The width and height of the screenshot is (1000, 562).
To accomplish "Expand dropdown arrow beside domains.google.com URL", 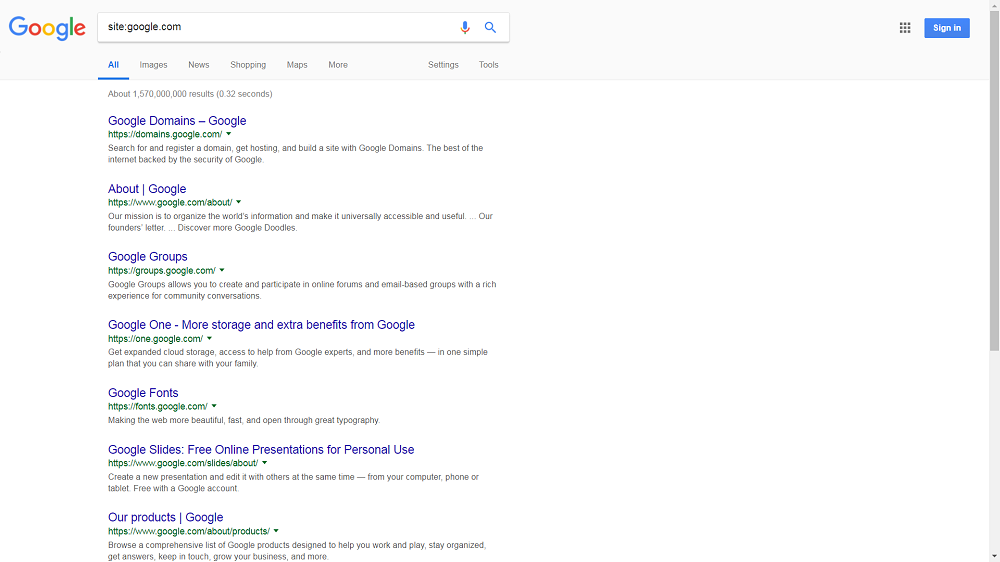I will tap(228, 134).
